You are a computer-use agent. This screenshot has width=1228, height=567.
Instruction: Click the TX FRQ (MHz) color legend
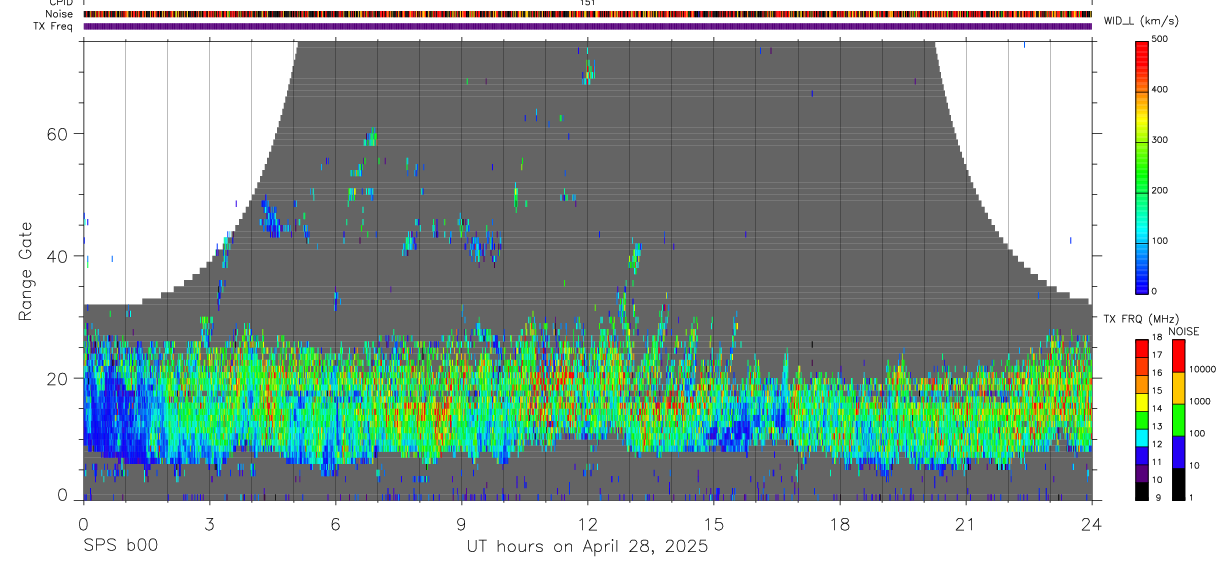click(x=1141, y=420)
